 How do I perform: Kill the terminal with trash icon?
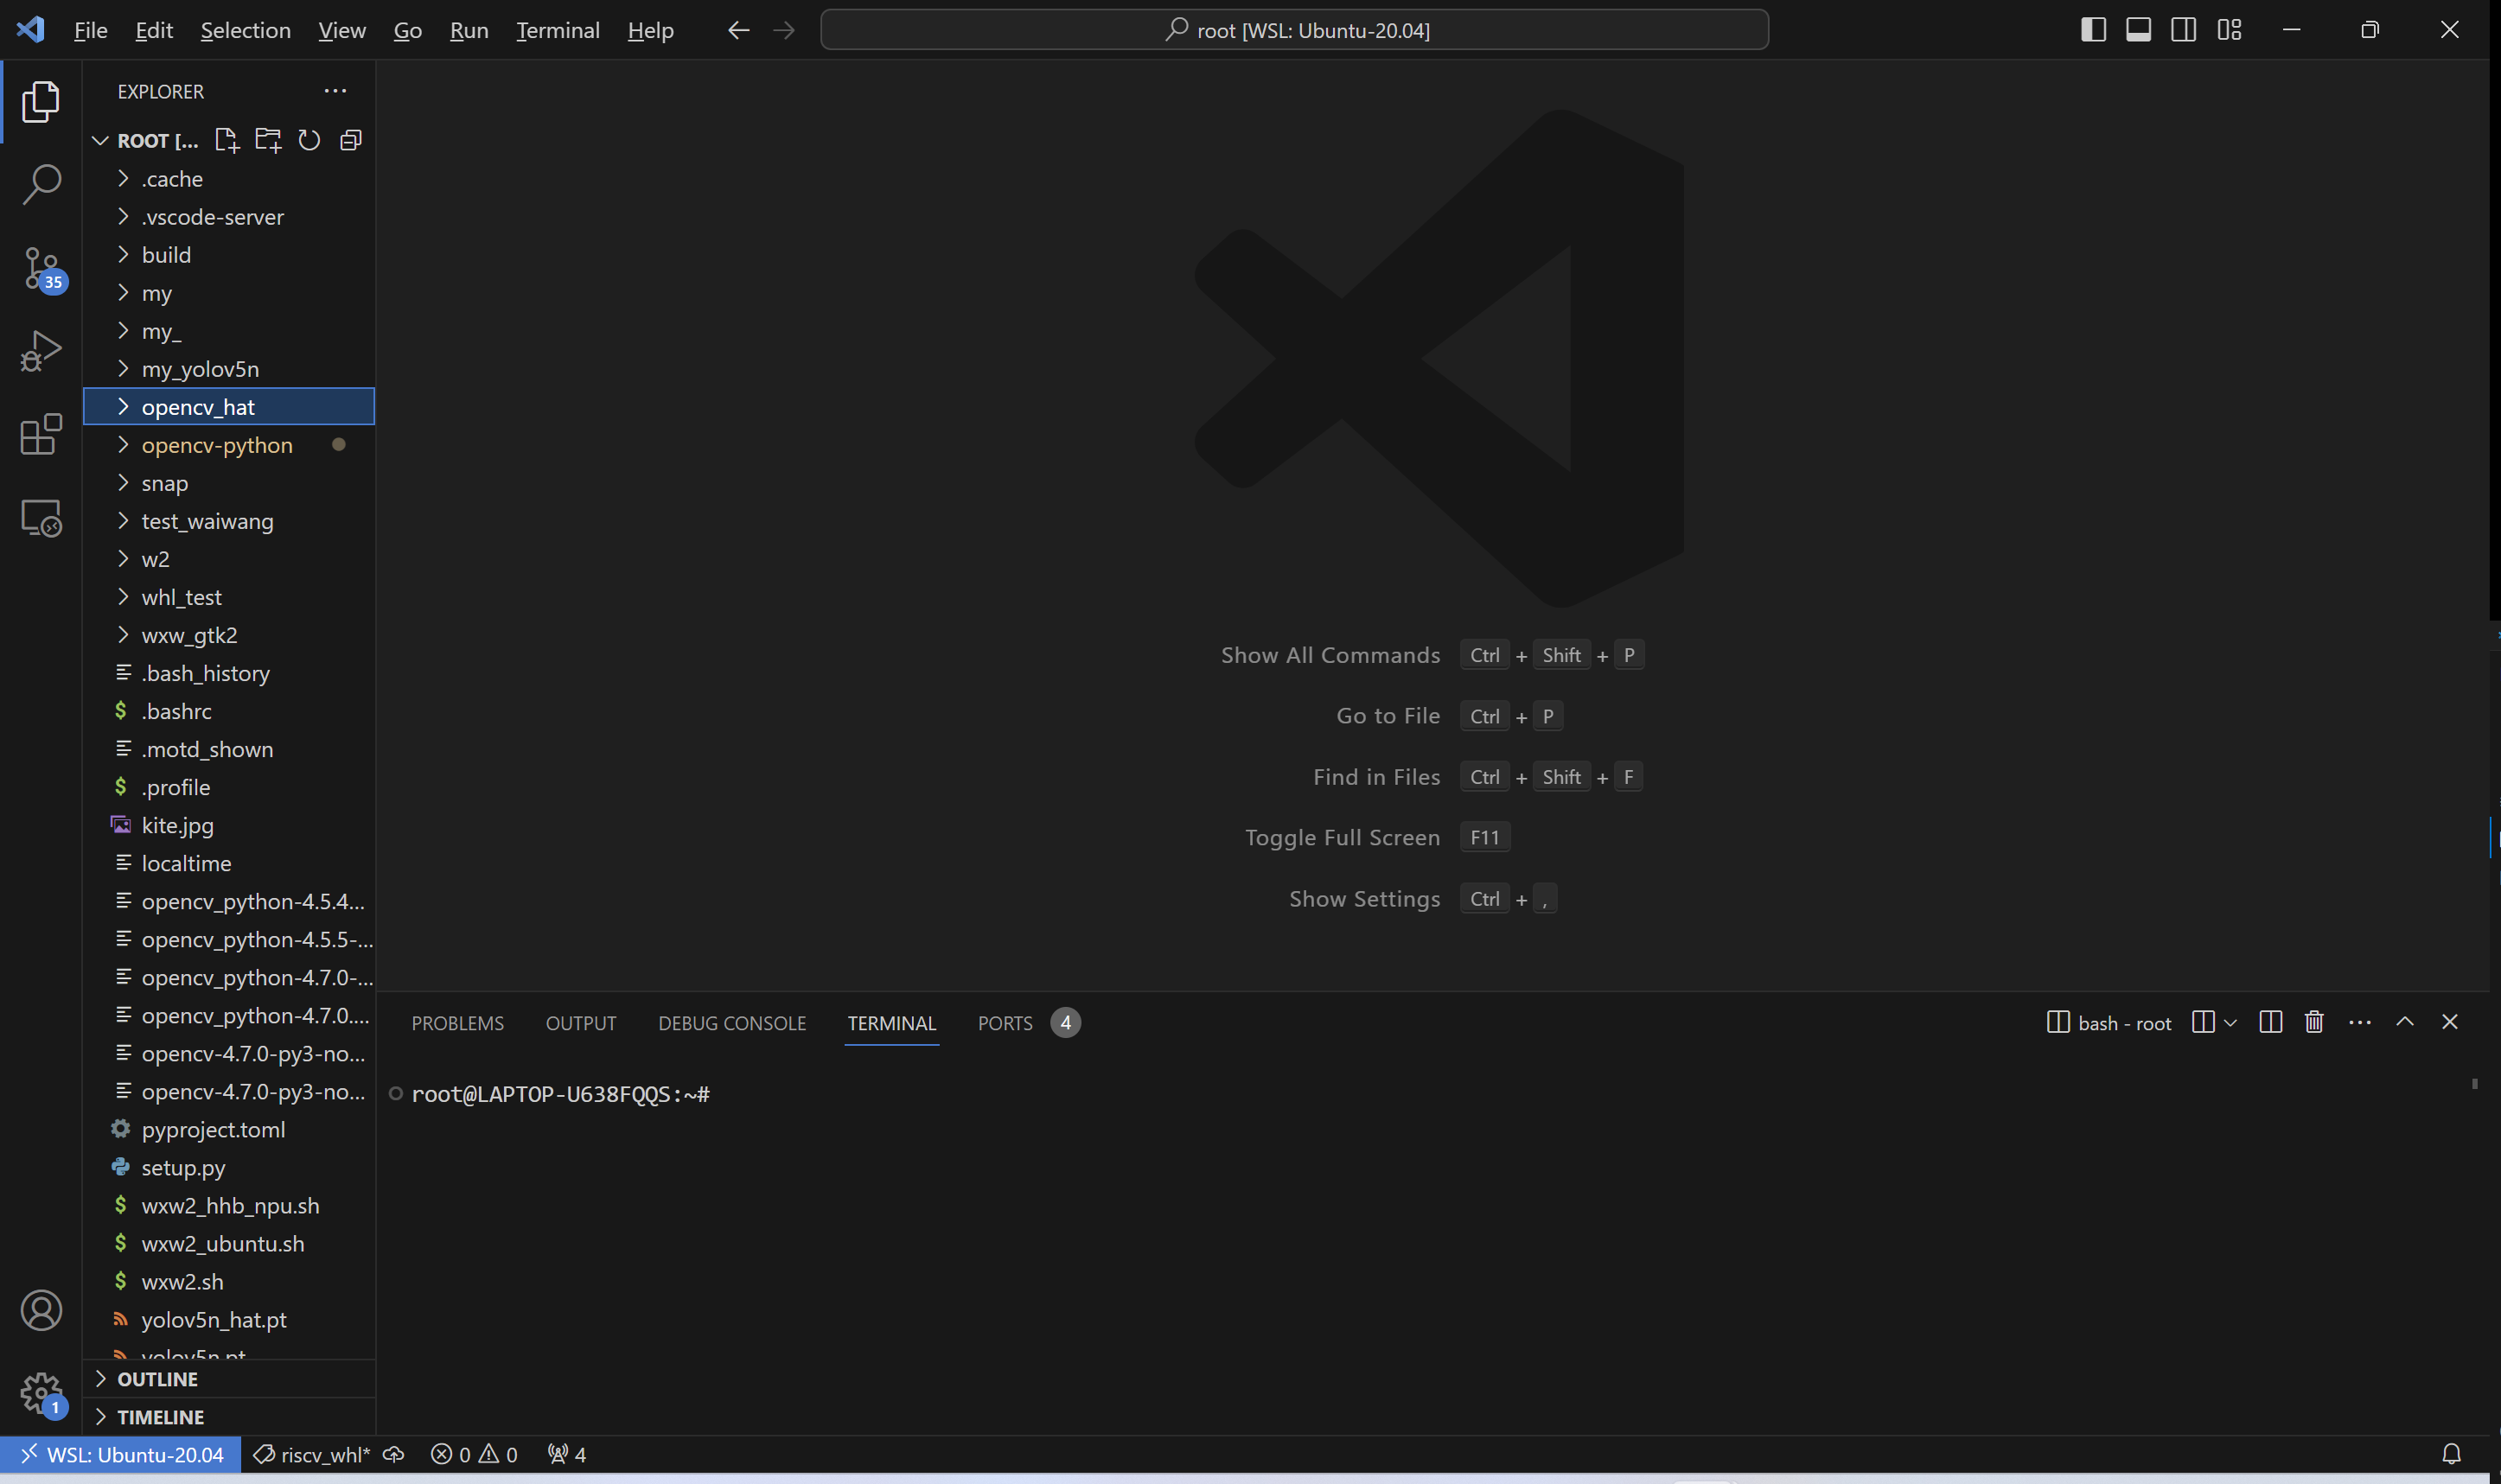pyautogui.click(x=2313, y=1022)
